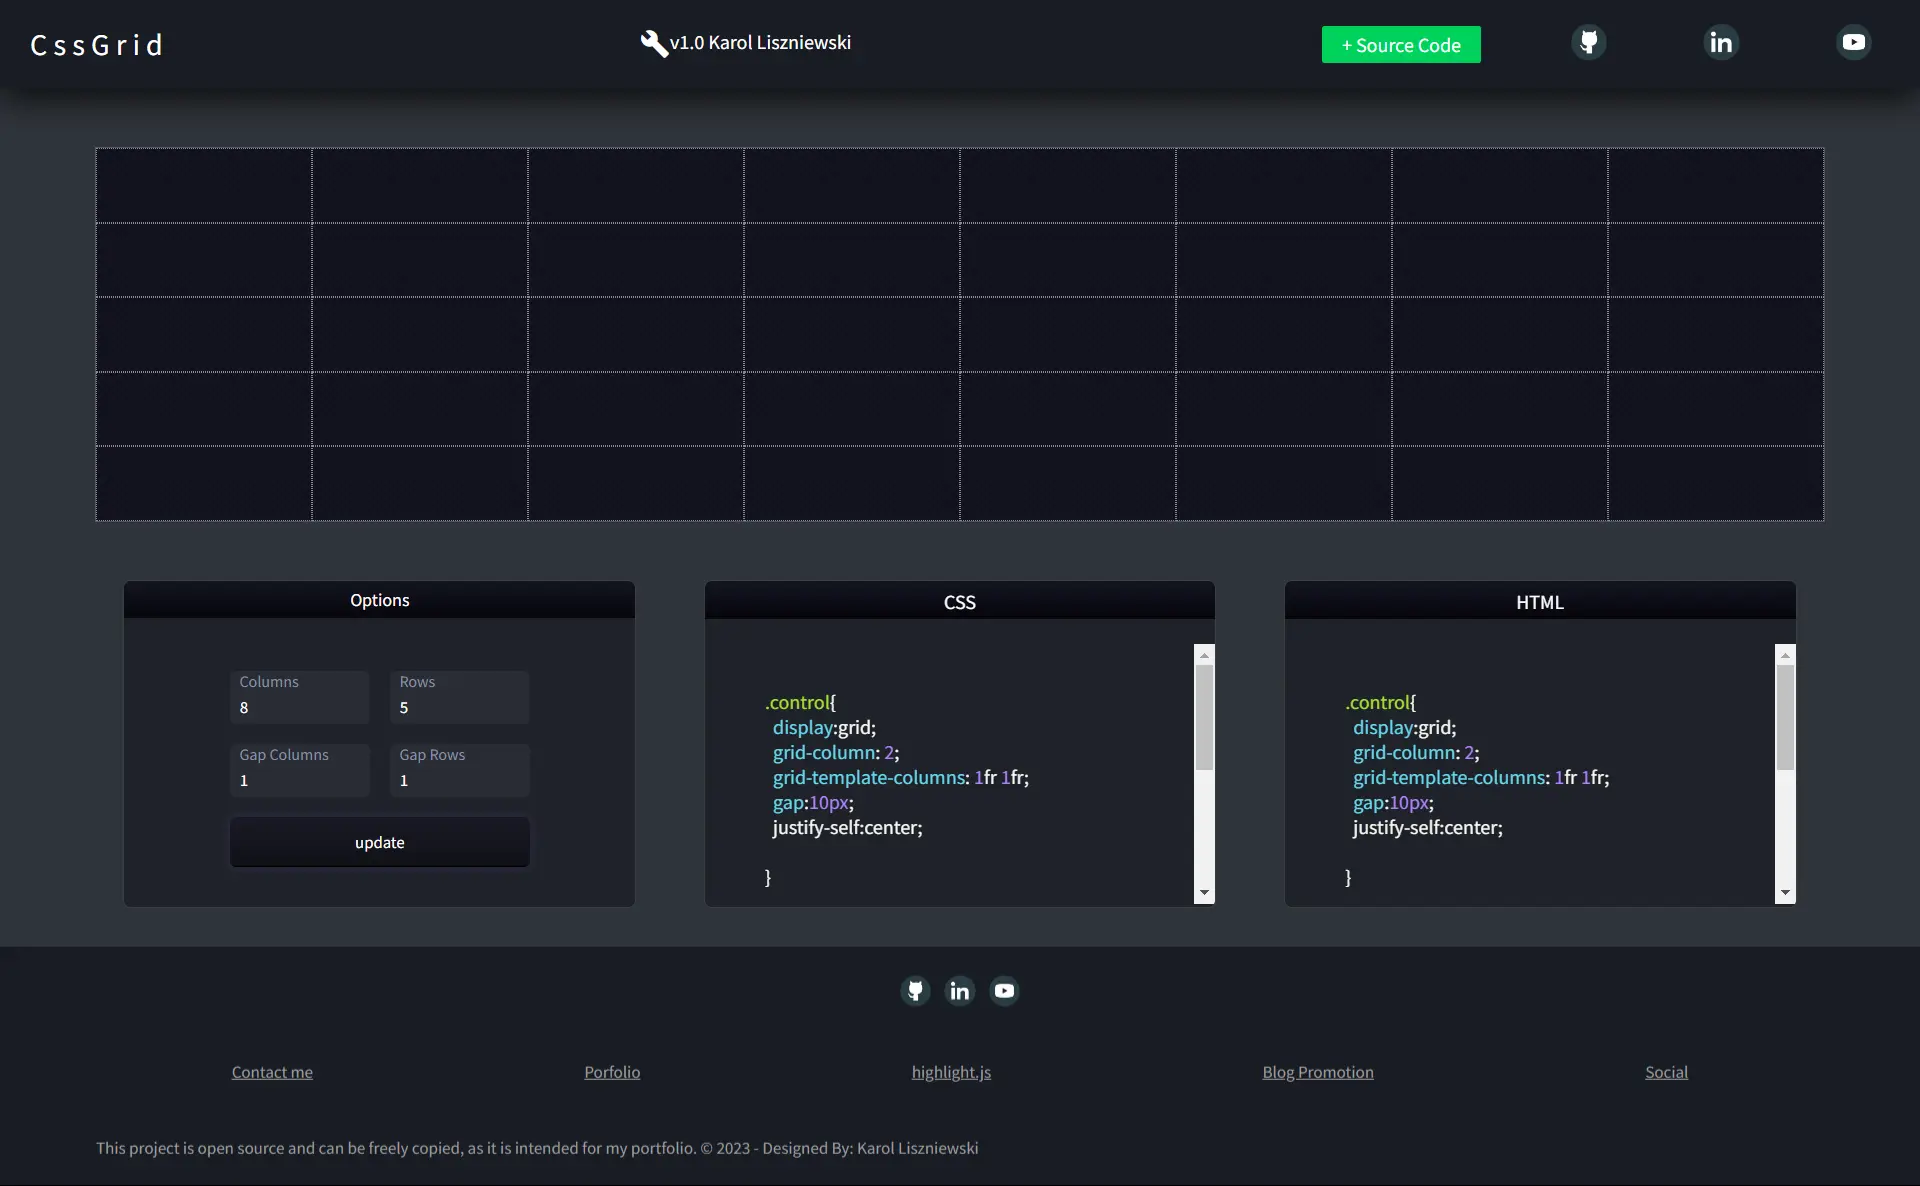This screenshot has height=1186, width=1920.
Task: Open the Contact me link
Action: point(272,1072)
